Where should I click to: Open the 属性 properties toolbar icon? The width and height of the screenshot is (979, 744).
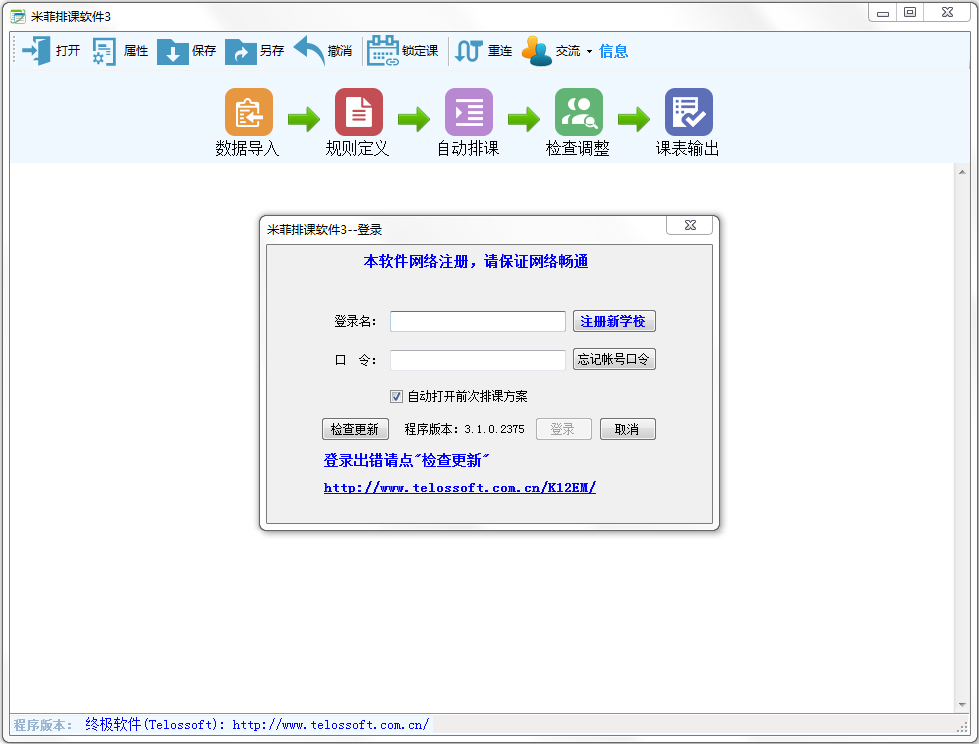pyautogui.click(x=104, y=51)
